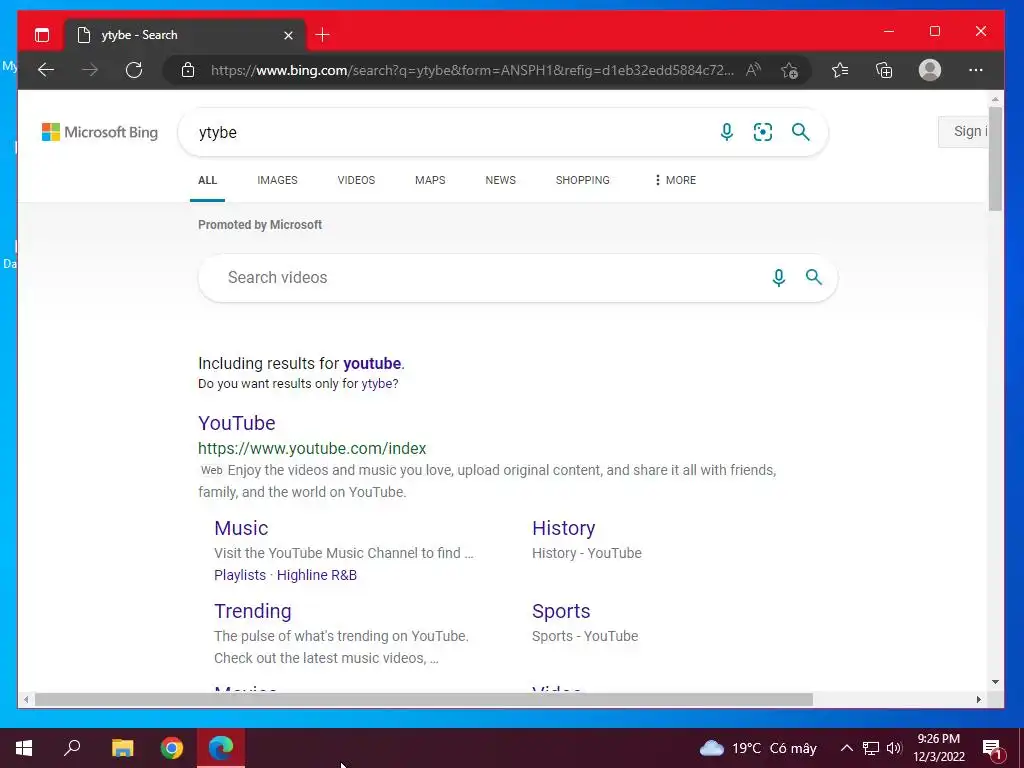Image resolution: width=1024 pixels, height=768 pixels.
Task: Launch Google Chrome from taskbar
Action: tap(172, 748)
